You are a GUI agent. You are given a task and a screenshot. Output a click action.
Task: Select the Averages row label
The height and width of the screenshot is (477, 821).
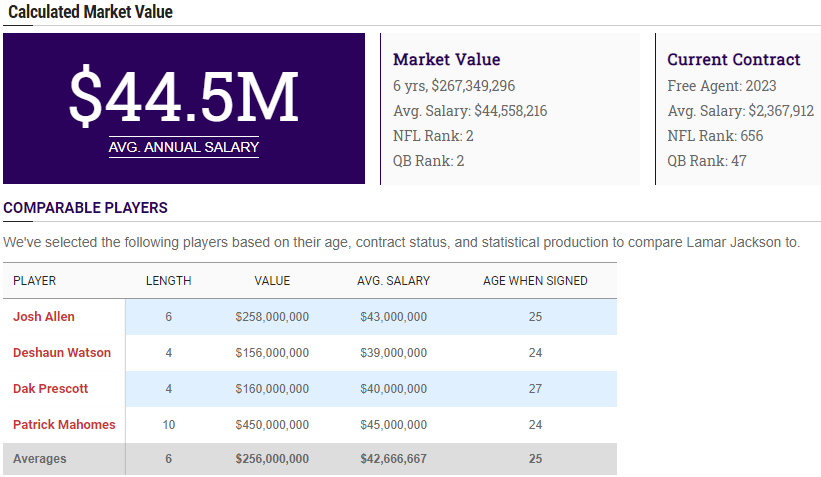40,459
